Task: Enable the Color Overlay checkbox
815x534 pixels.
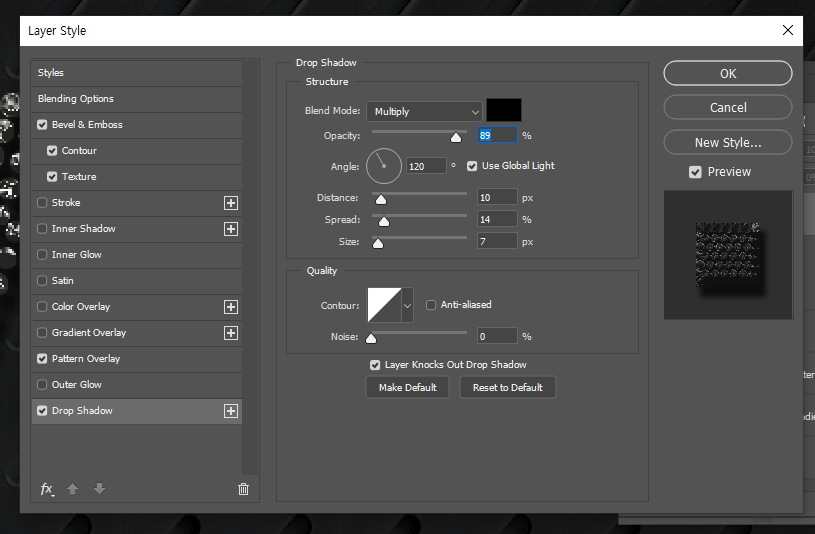Action: click(42, 307)
